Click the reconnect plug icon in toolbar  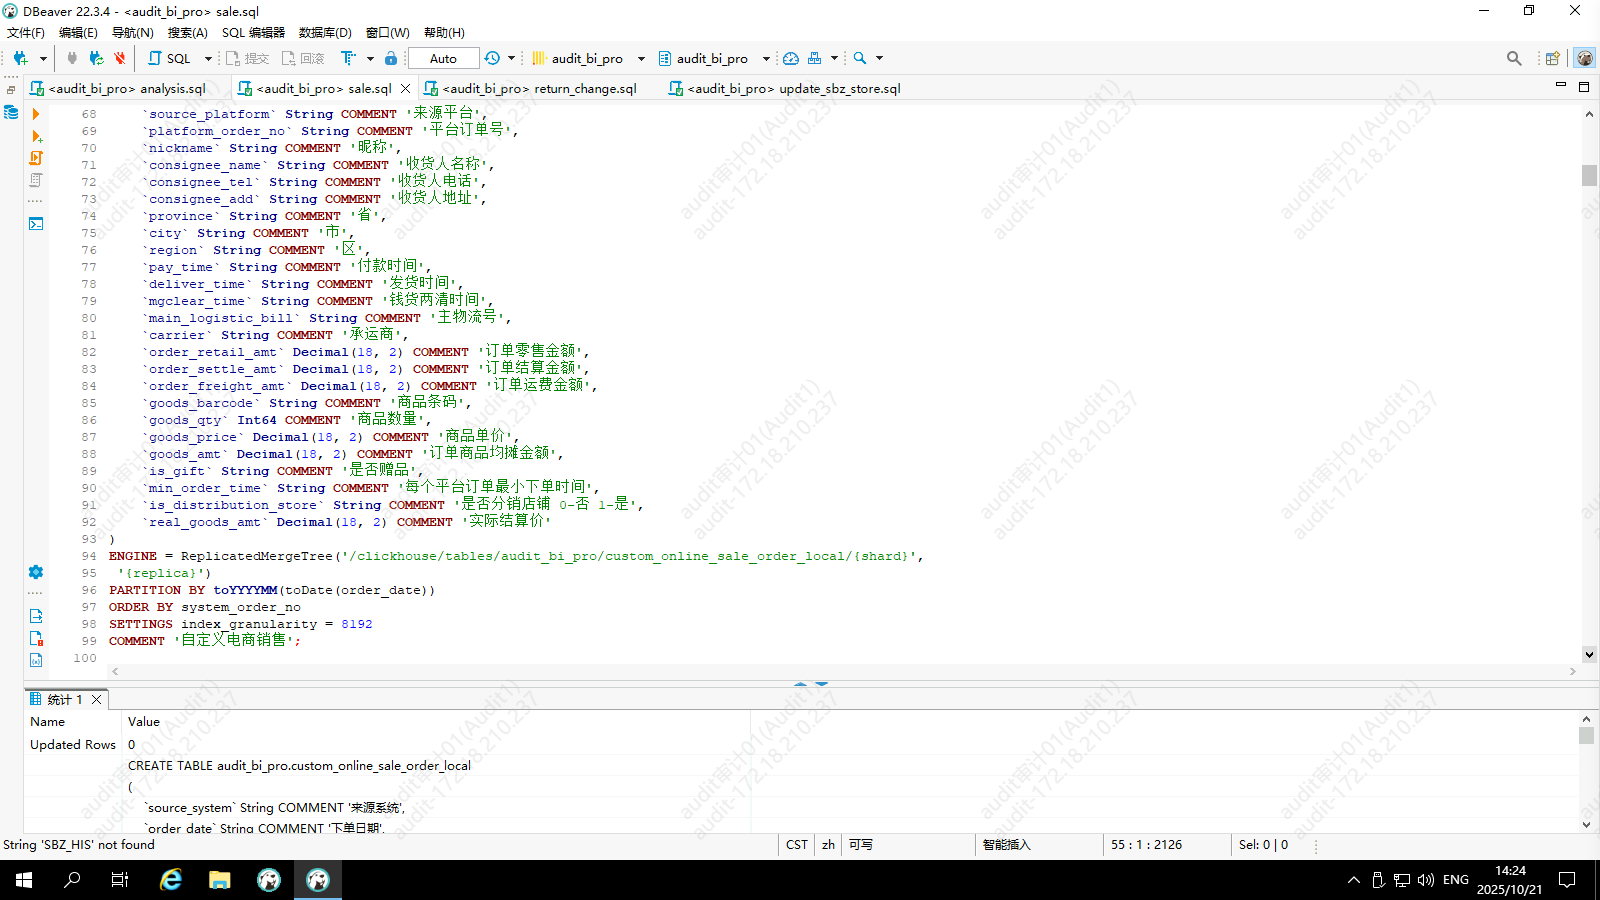96,59
